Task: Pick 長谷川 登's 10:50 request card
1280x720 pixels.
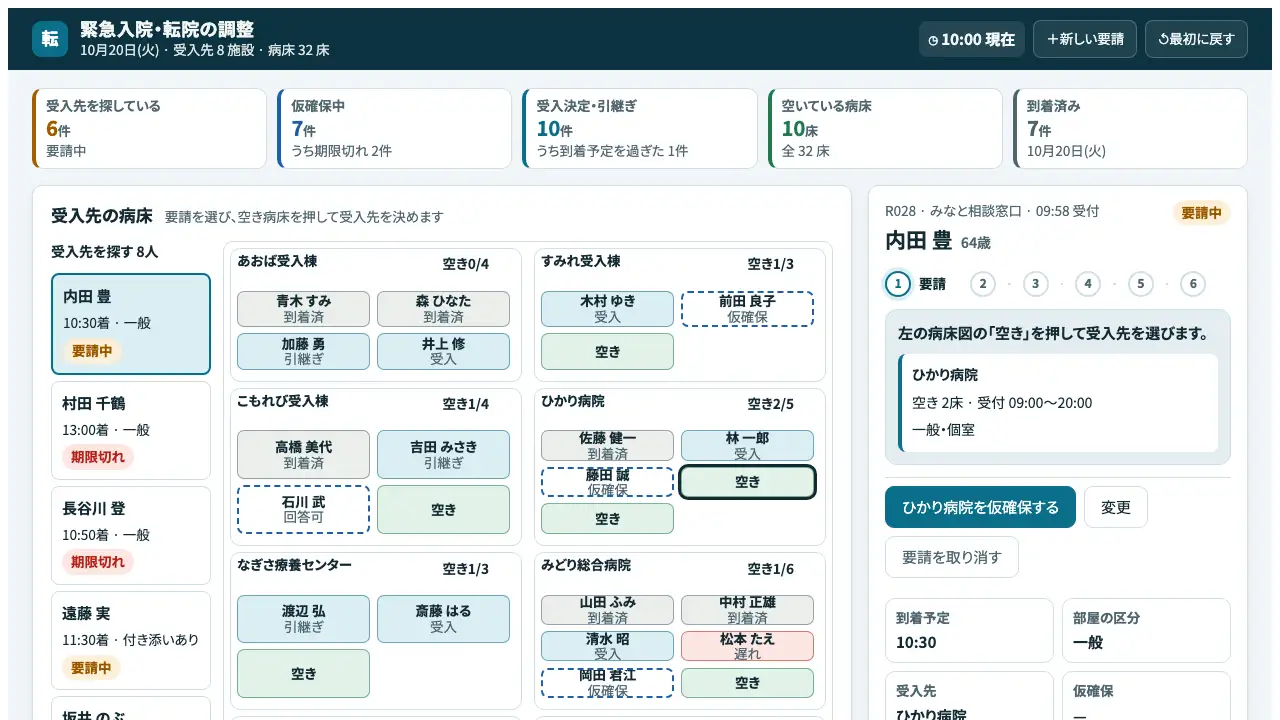Action: (131, 536)
